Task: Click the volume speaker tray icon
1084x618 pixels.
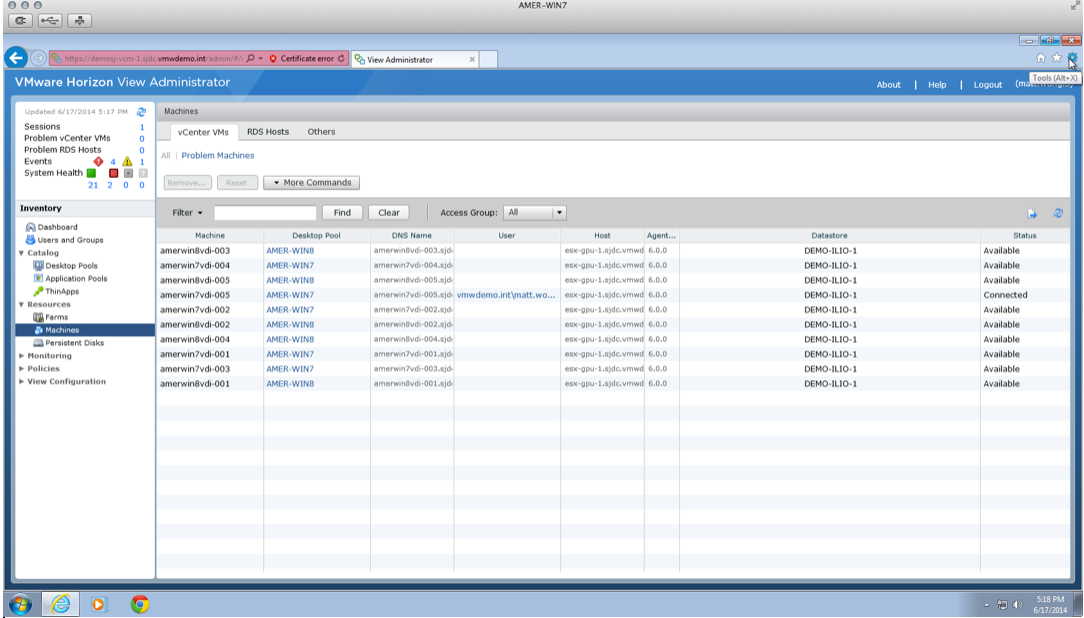Action: [1018, 605]
